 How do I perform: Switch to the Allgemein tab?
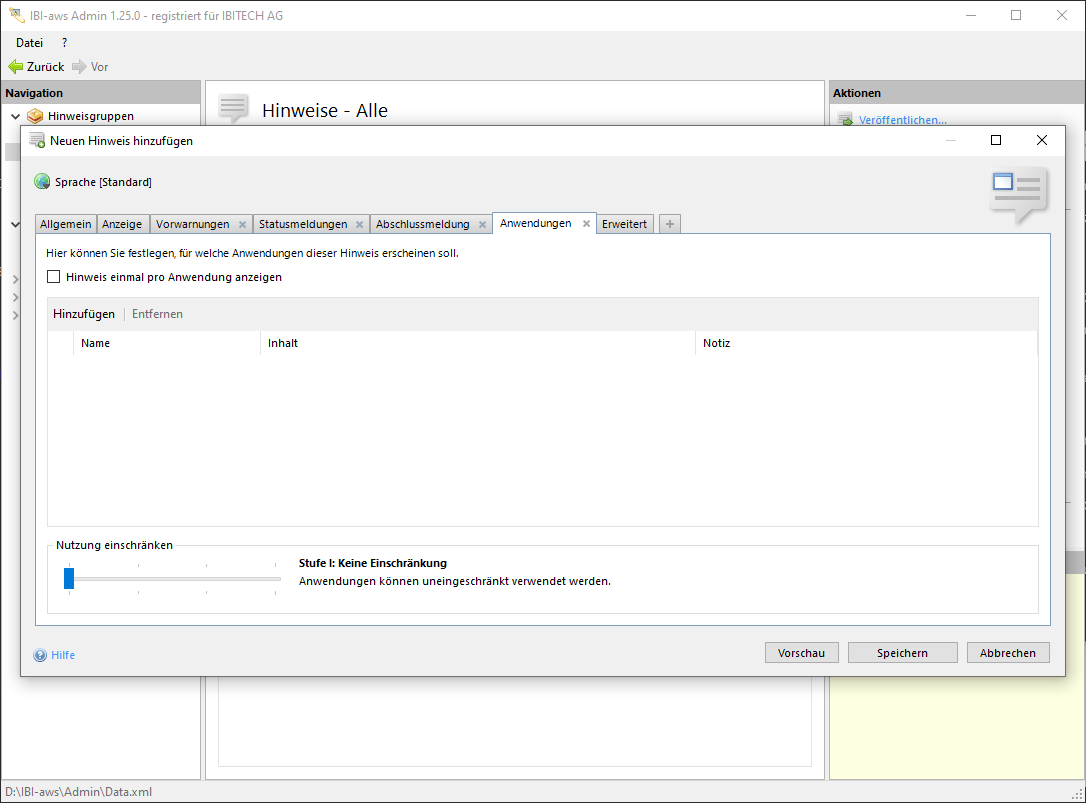(x=65, y=224)
